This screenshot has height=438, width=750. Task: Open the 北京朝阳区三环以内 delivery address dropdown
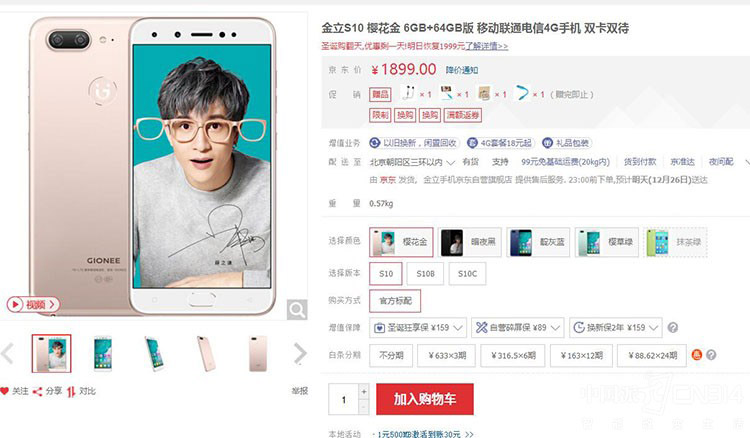coord(412,162)
